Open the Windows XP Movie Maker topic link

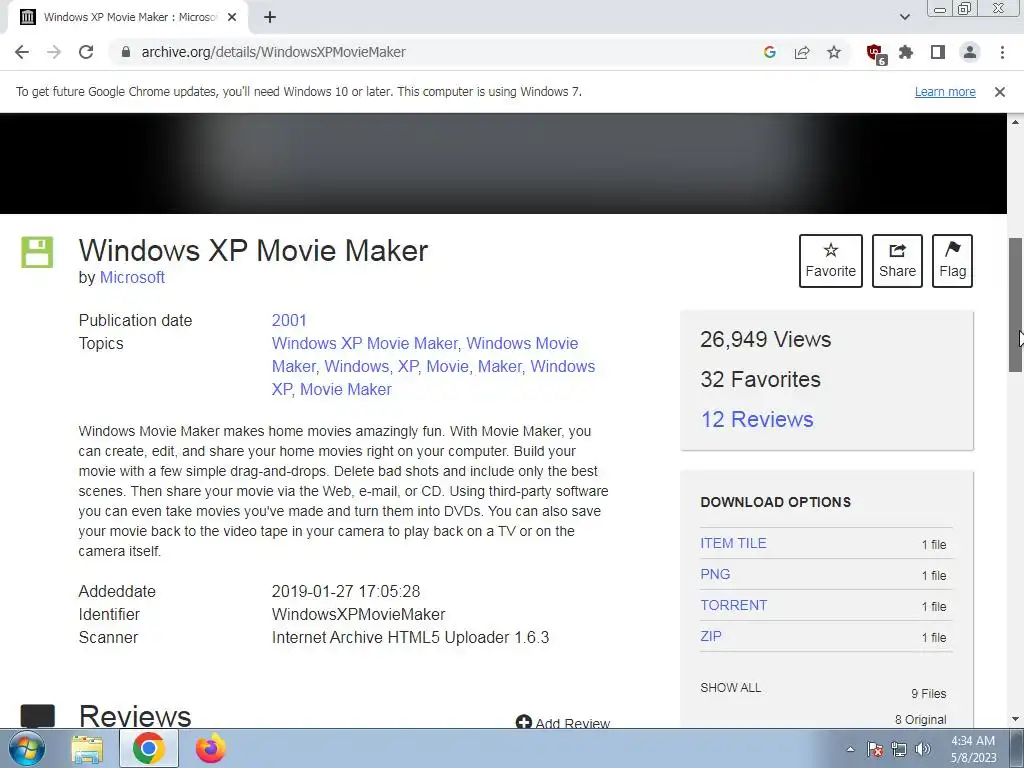click(x=364, y=344)
